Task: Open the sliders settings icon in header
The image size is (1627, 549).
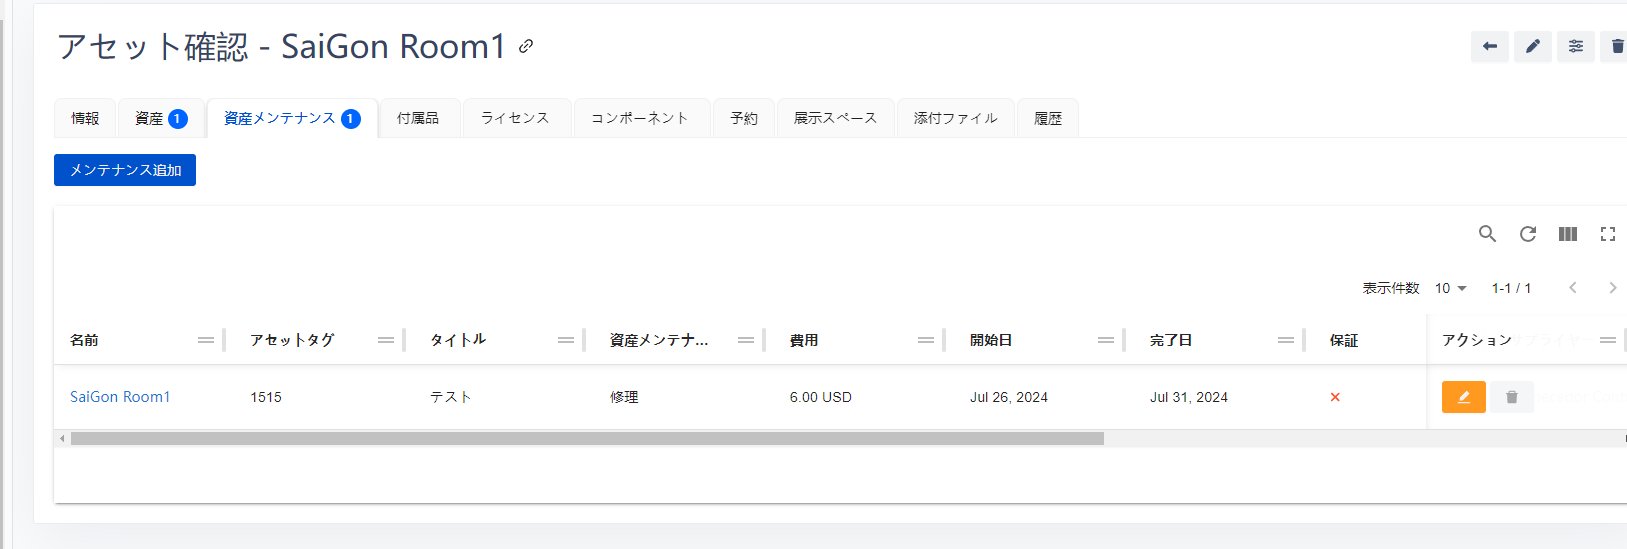Action: (1575, 46)
